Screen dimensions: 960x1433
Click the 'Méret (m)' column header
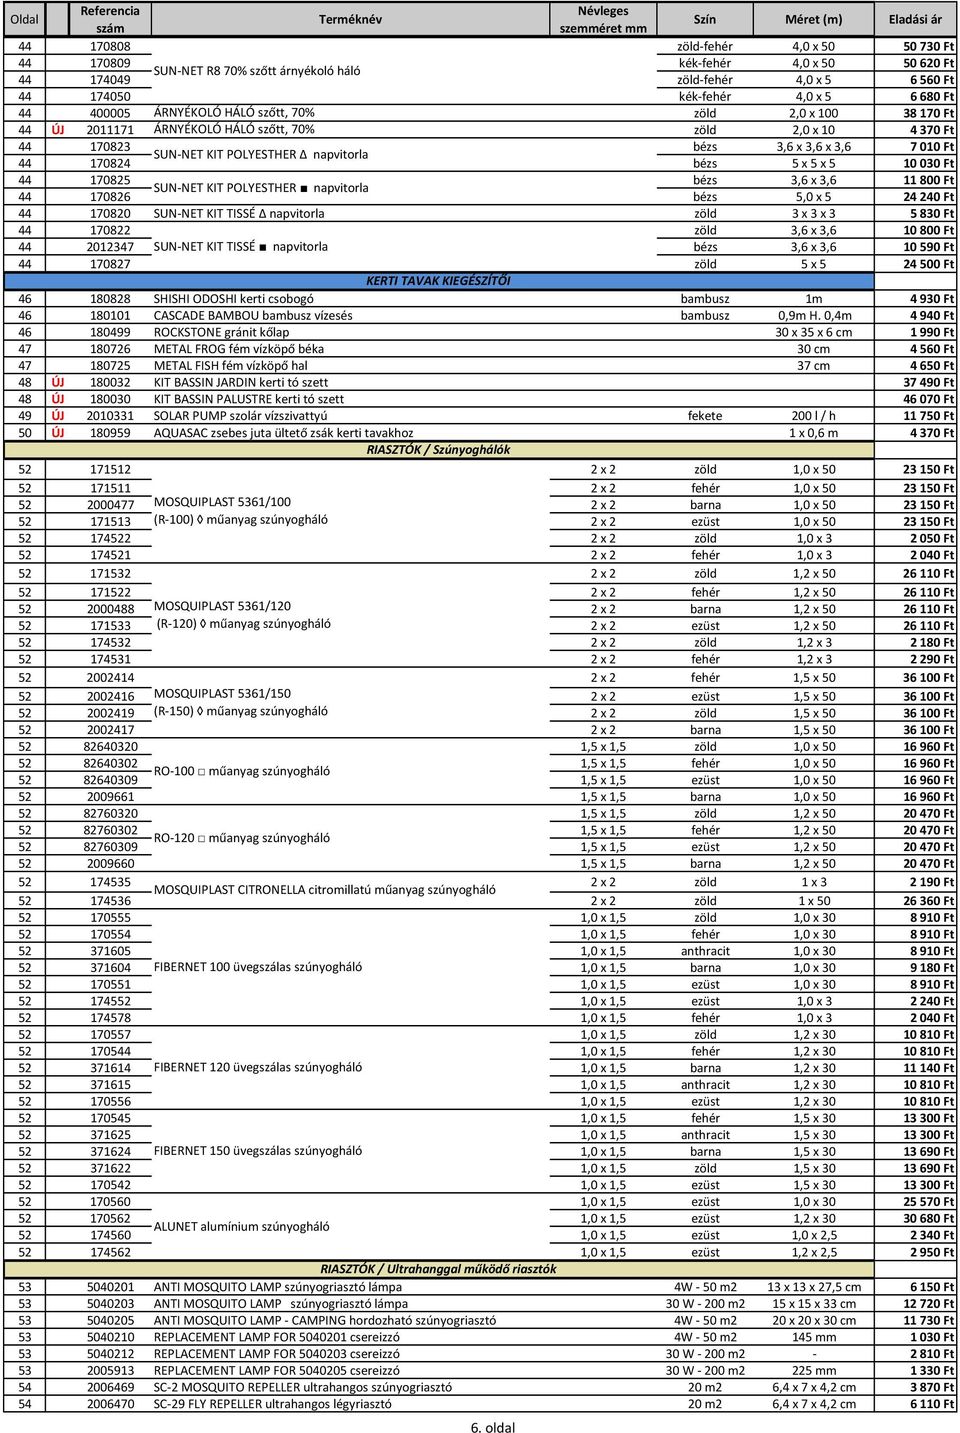(814, 19)
